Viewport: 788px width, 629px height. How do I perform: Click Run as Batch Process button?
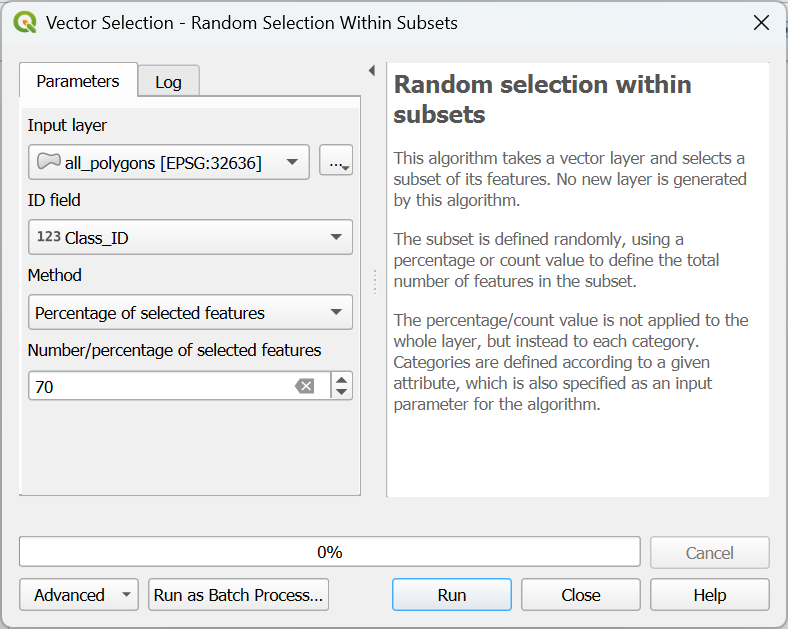238,595
